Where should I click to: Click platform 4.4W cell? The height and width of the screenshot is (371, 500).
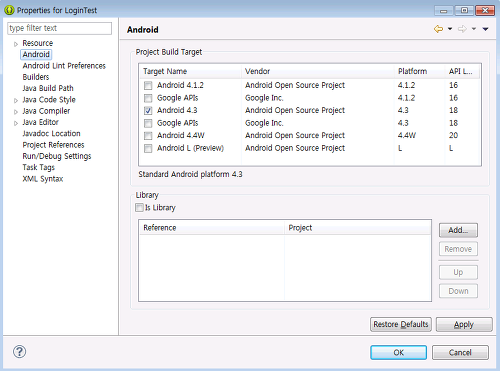(407, 135)
